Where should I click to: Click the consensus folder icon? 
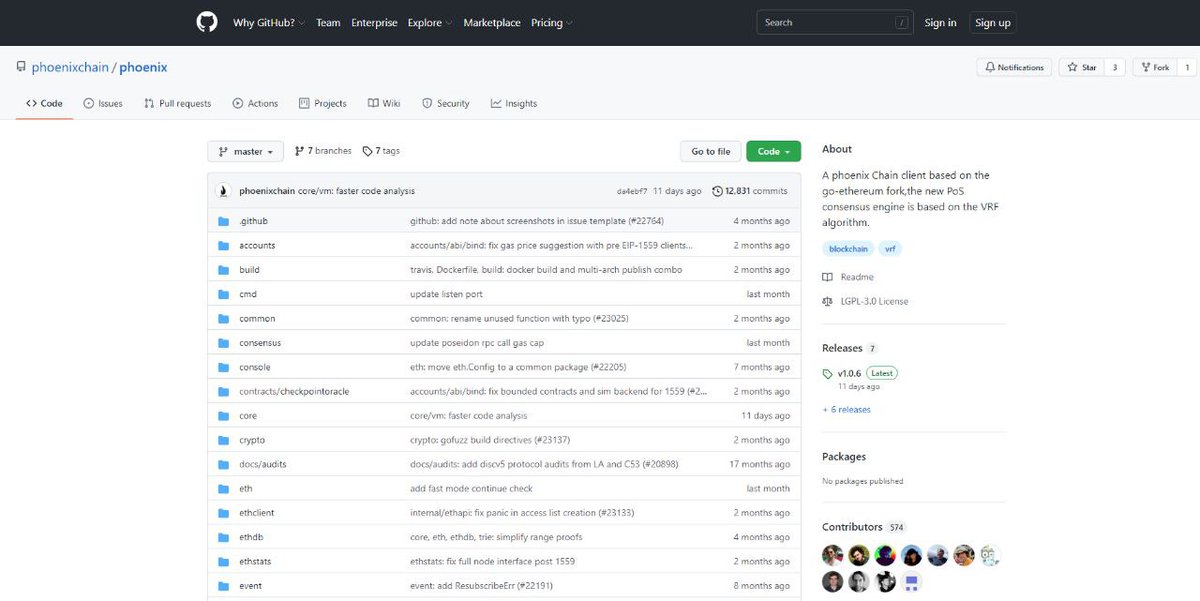tap(224, 343)
